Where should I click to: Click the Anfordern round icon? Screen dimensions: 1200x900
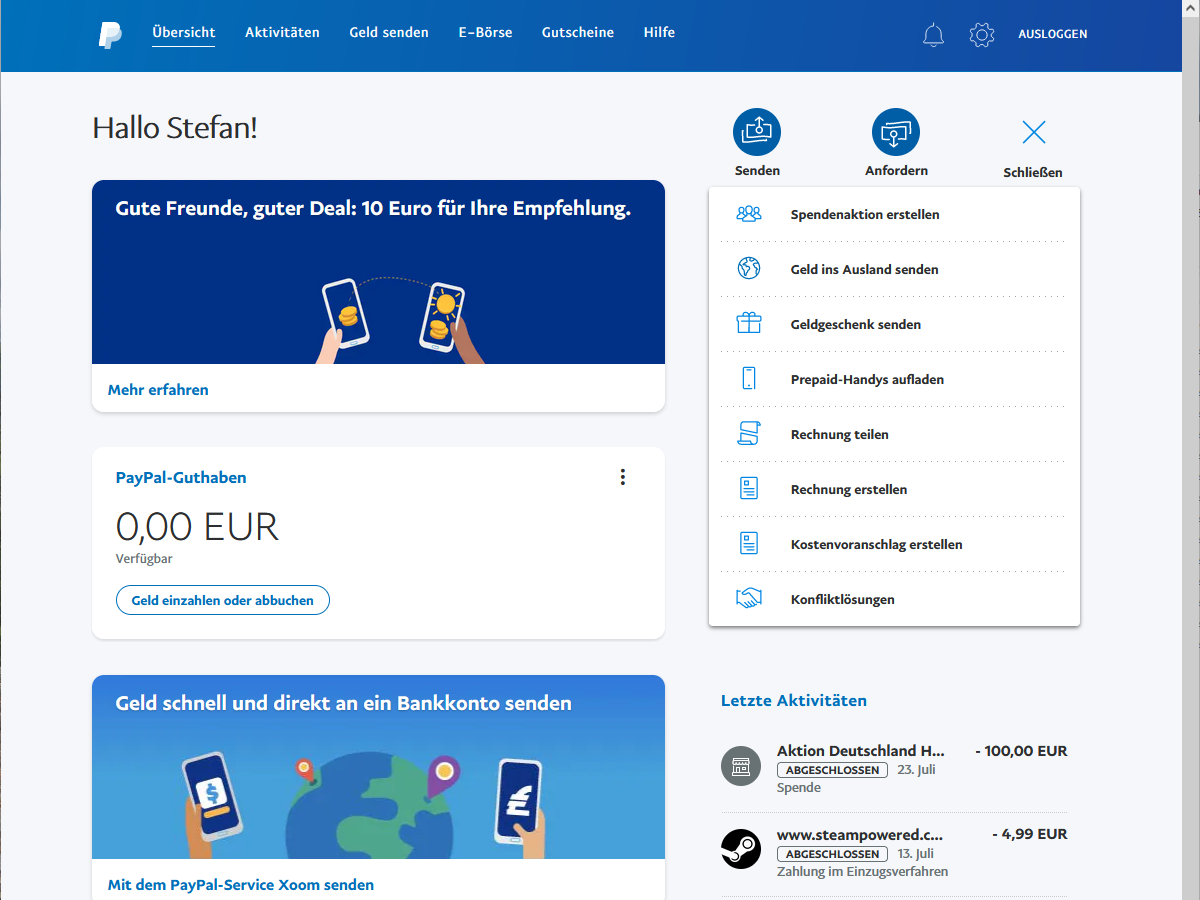pyautogui.click(x=896, y=132)
